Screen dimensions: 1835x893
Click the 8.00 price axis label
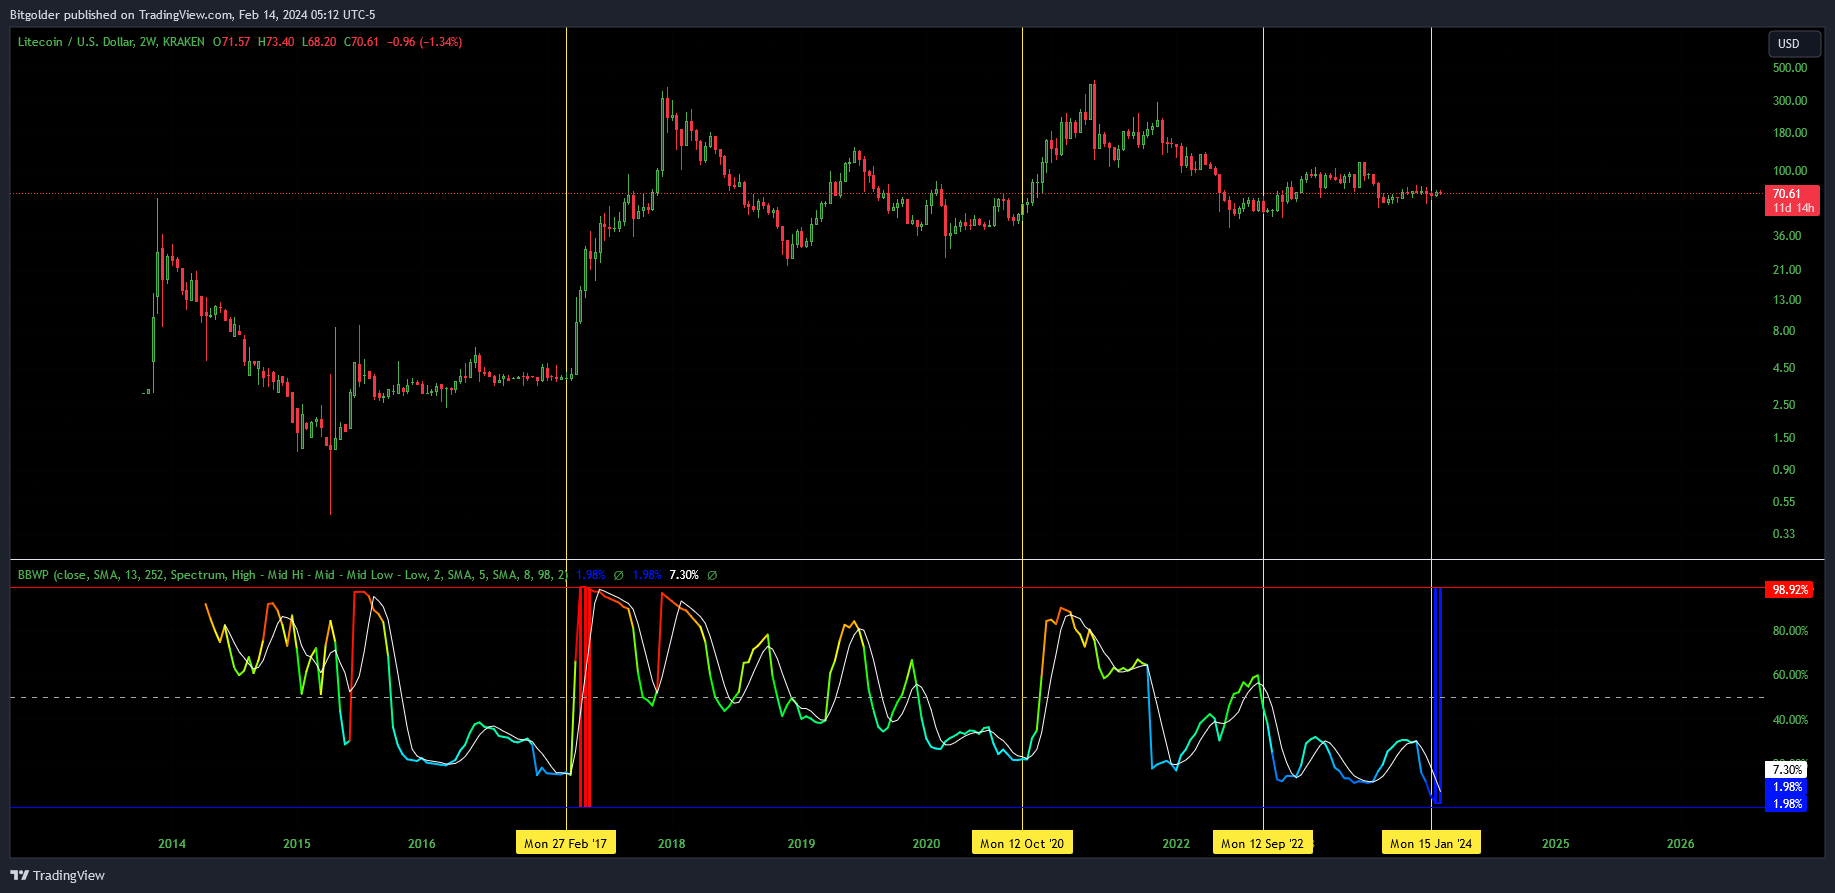(x=1784, y=331)
